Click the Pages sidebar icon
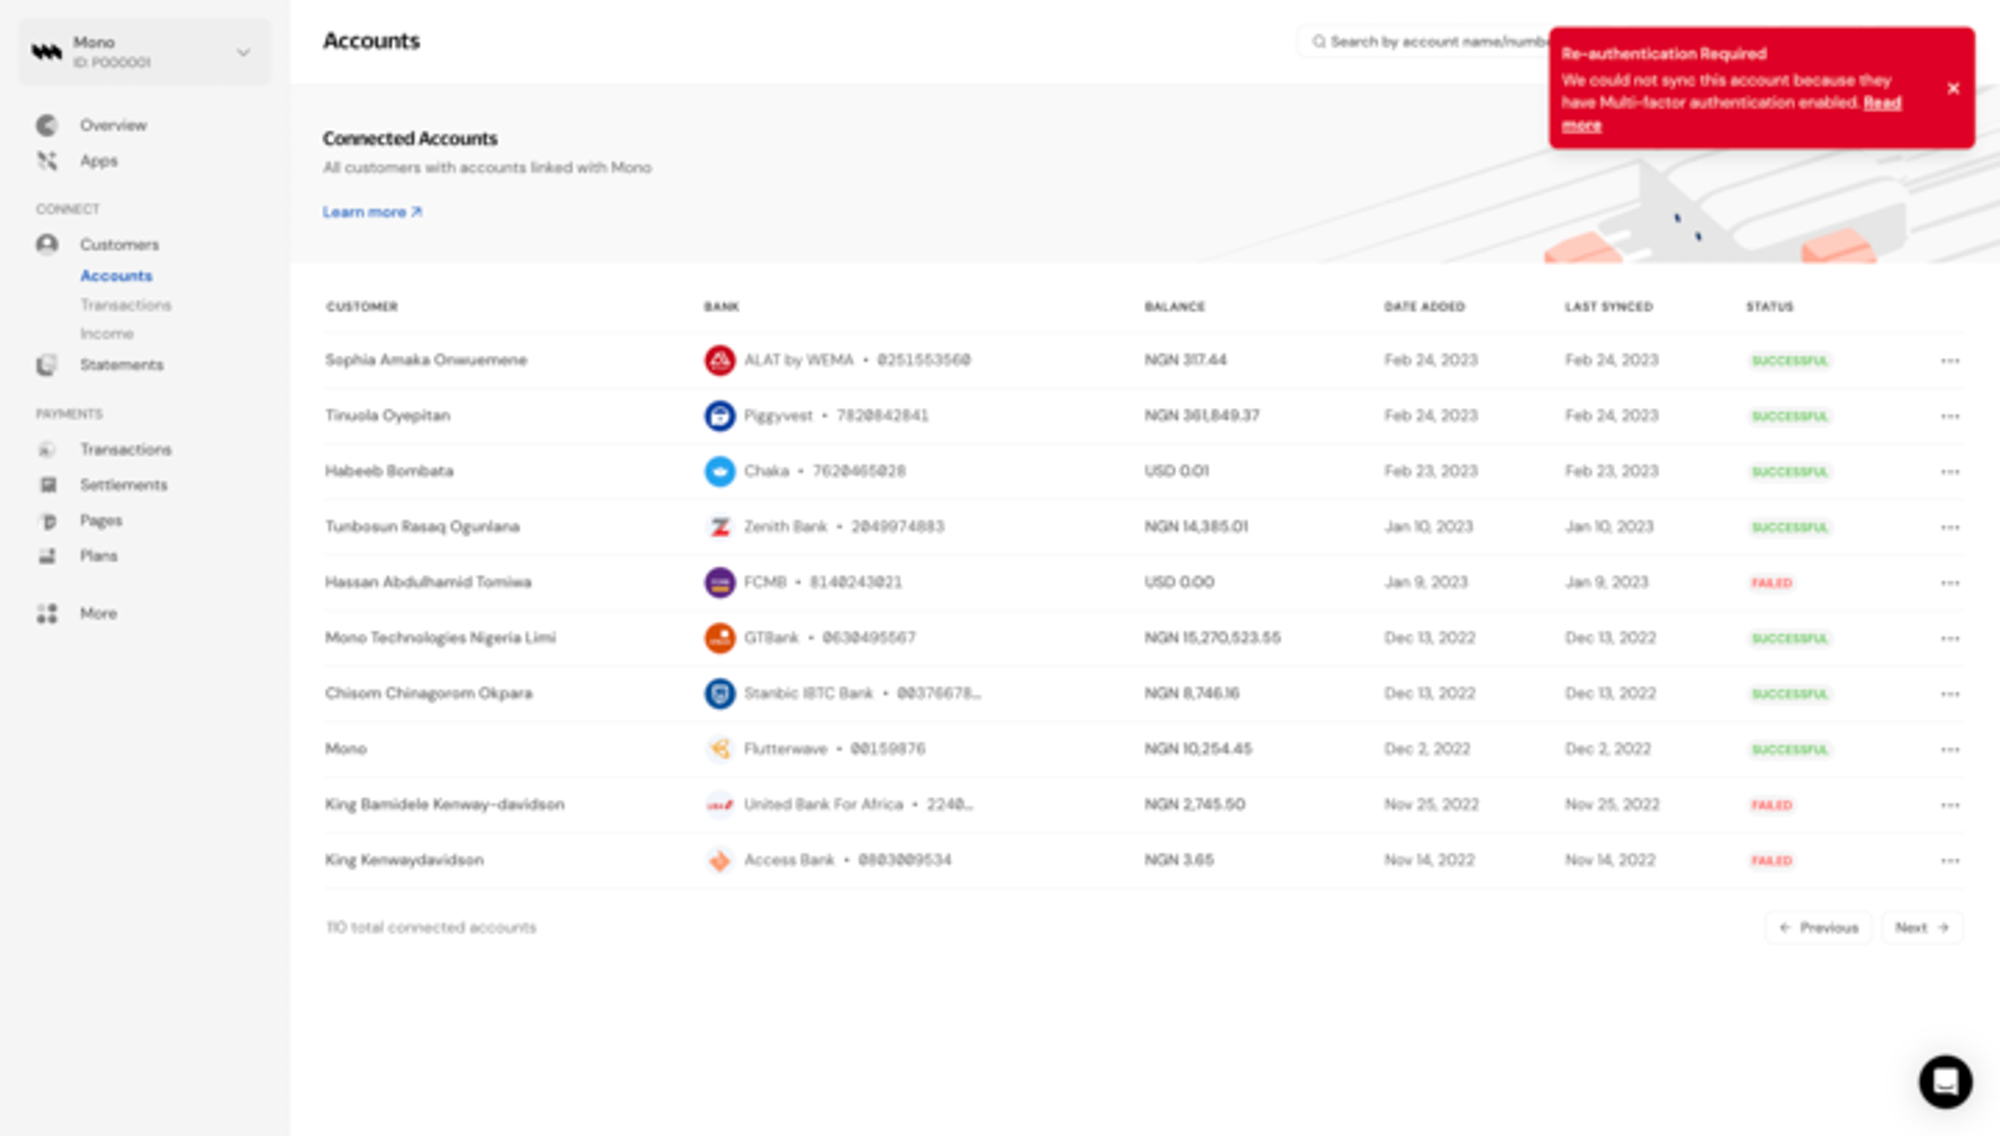The image size is (2000, 1136). coord(47,520)
